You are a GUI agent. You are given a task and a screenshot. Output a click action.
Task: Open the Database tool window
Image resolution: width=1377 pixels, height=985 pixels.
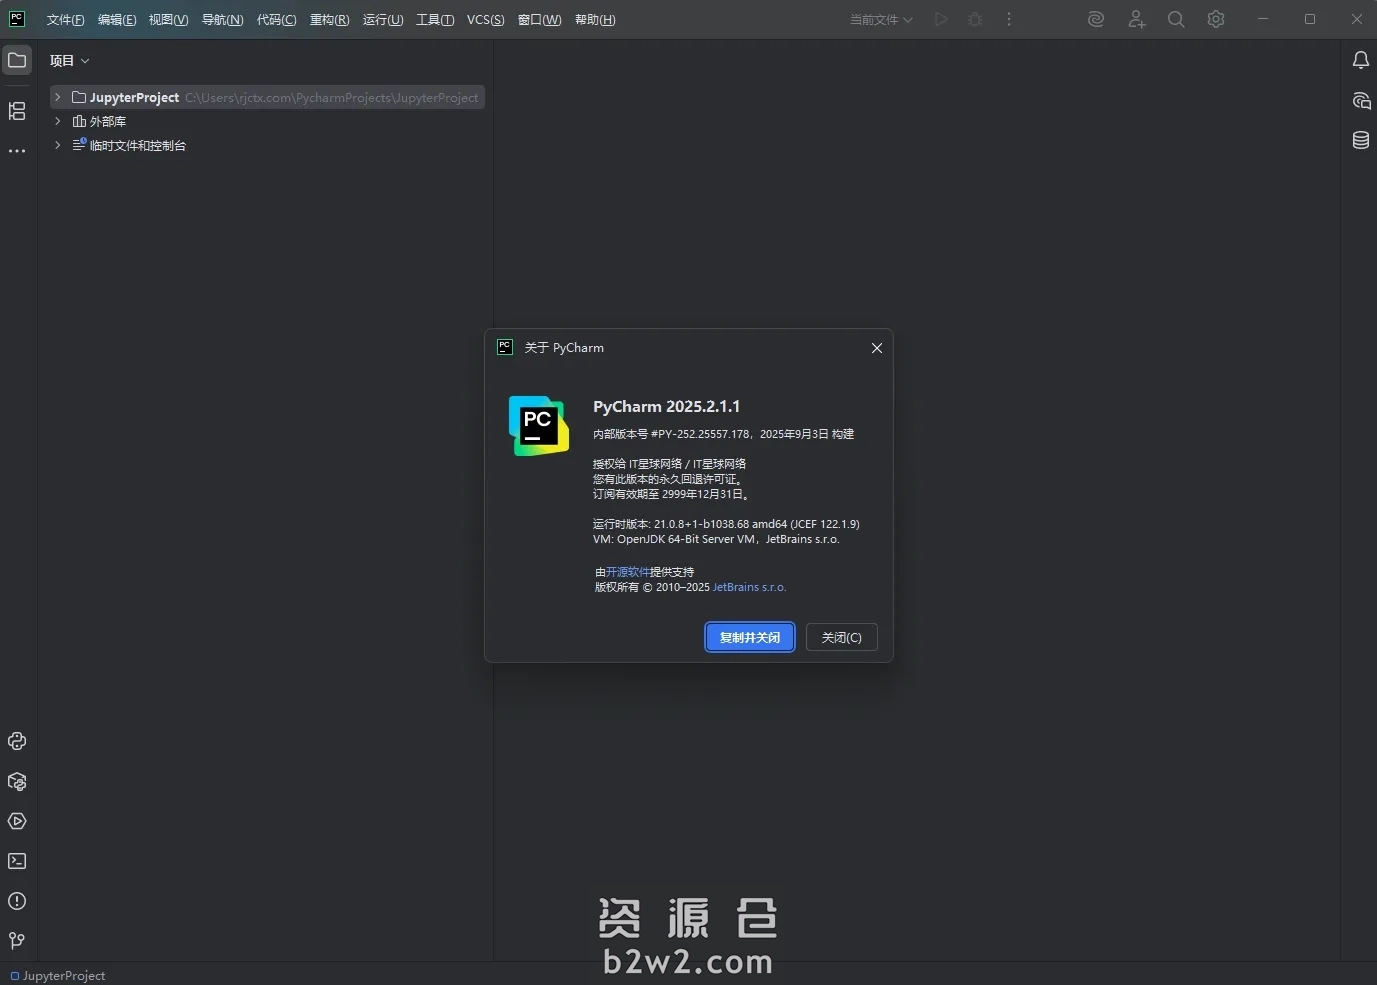coord(1361,140)
